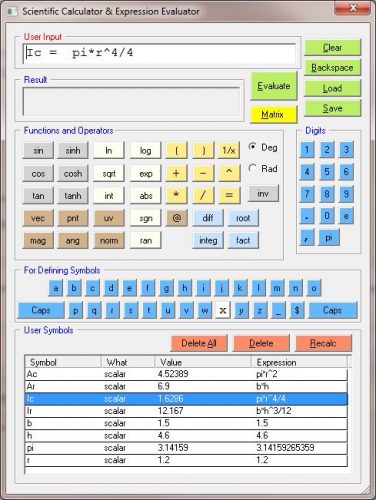Click the sqrt function button
Screen dimensions: 376x500
point(109,173)
